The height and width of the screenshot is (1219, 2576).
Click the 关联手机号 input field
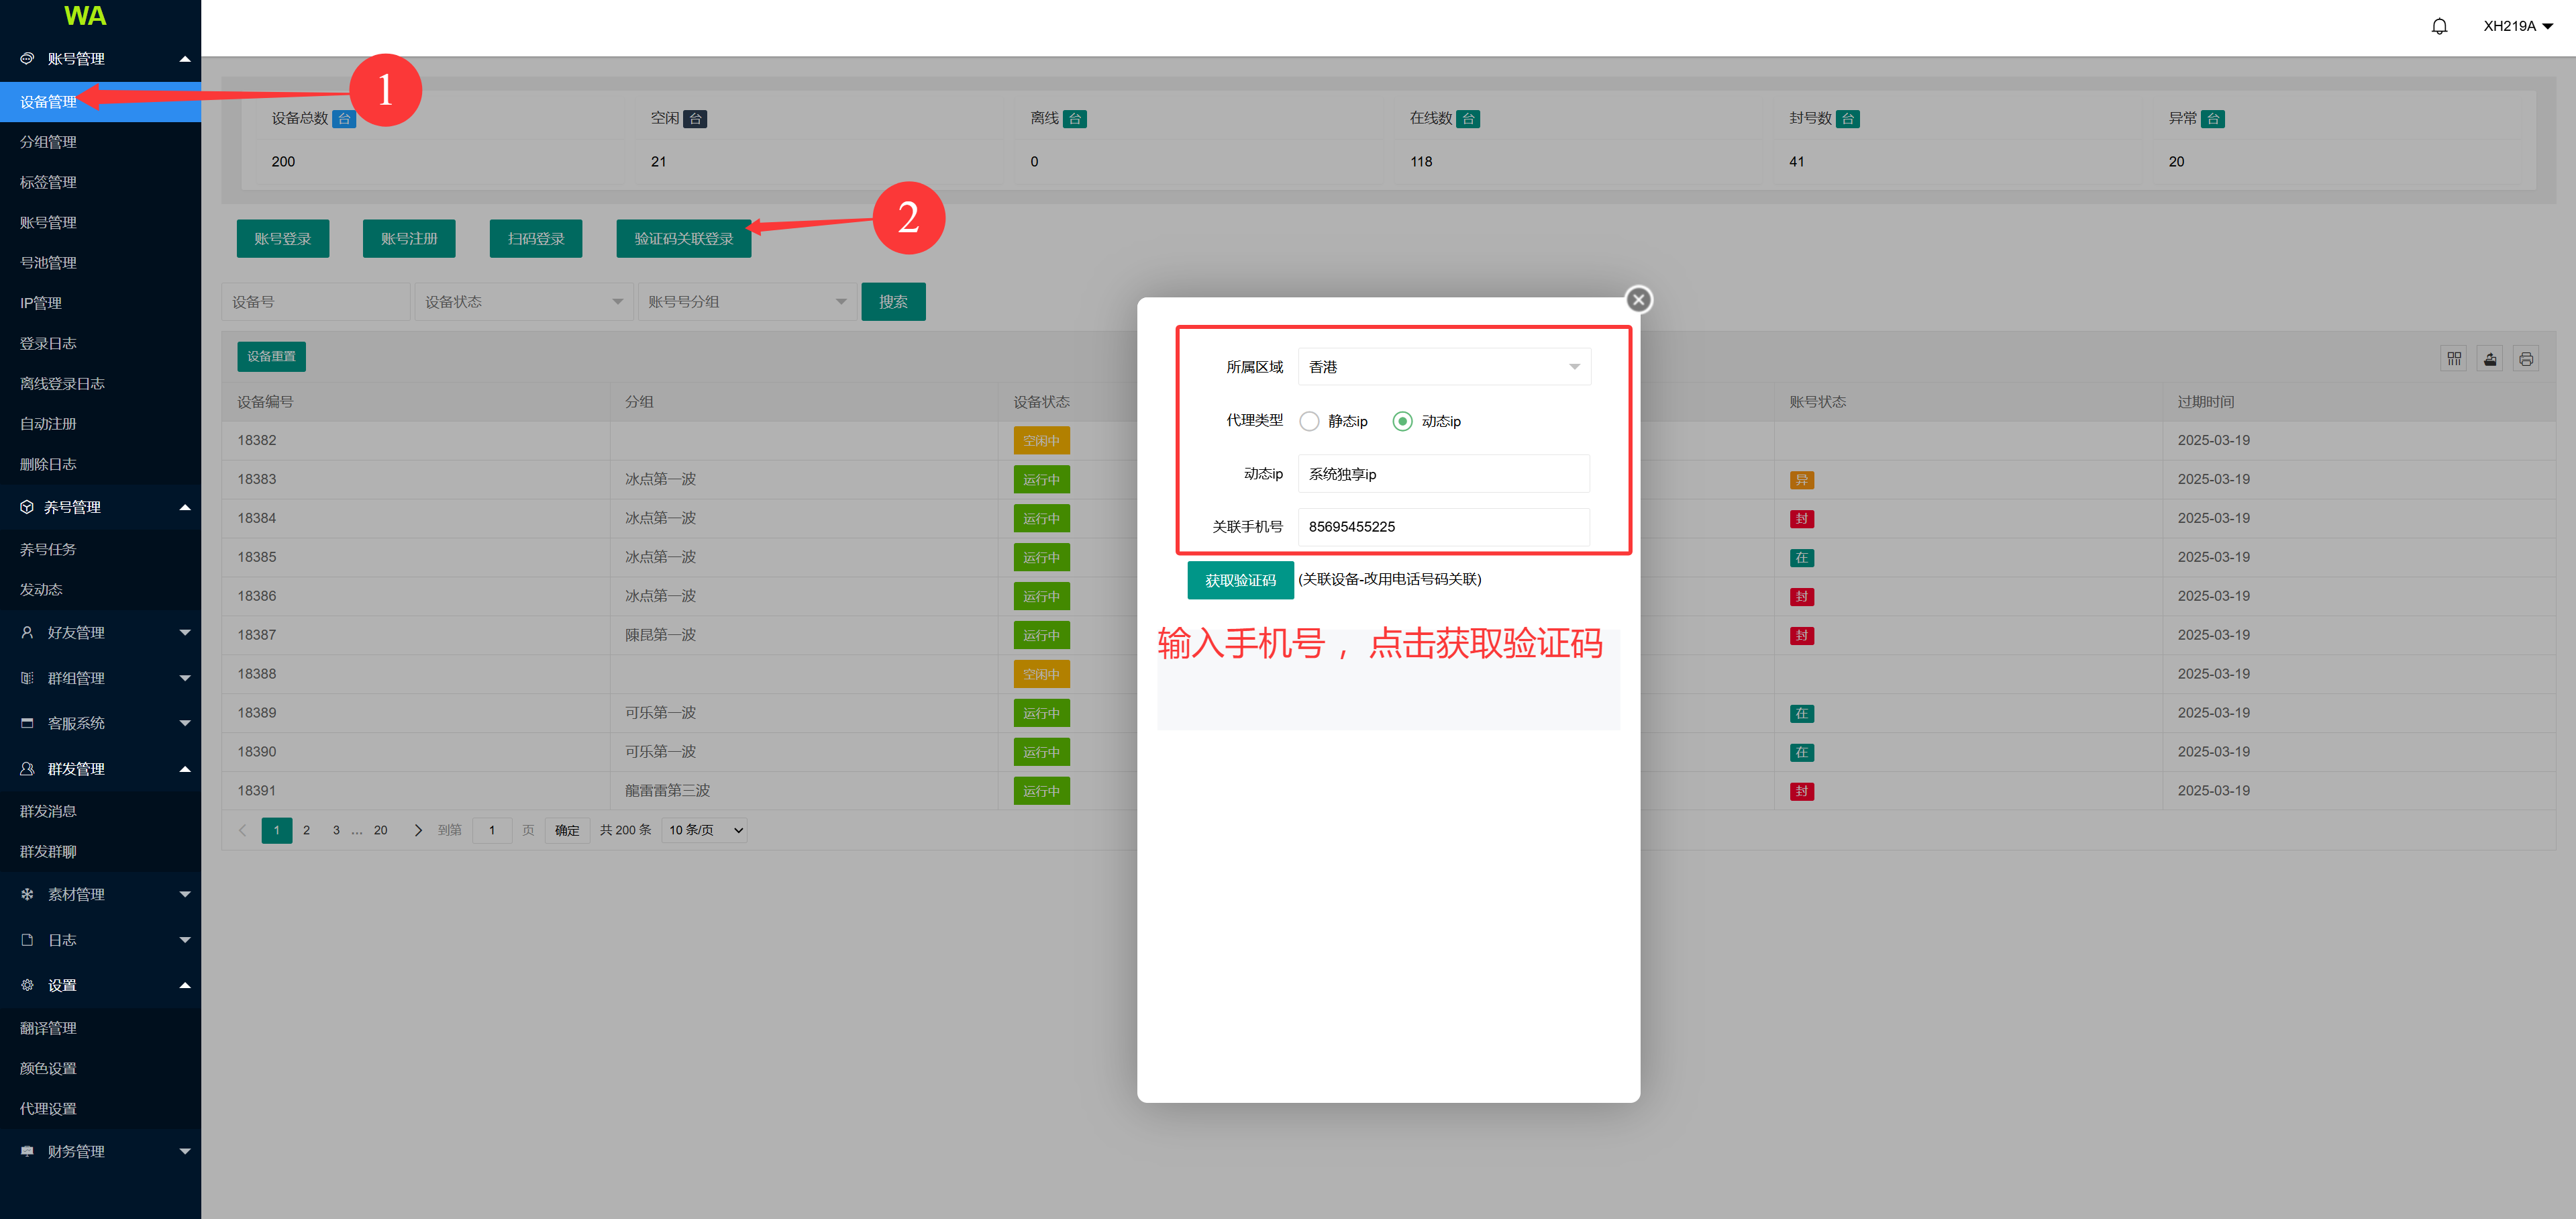[x=1443, y=527]
